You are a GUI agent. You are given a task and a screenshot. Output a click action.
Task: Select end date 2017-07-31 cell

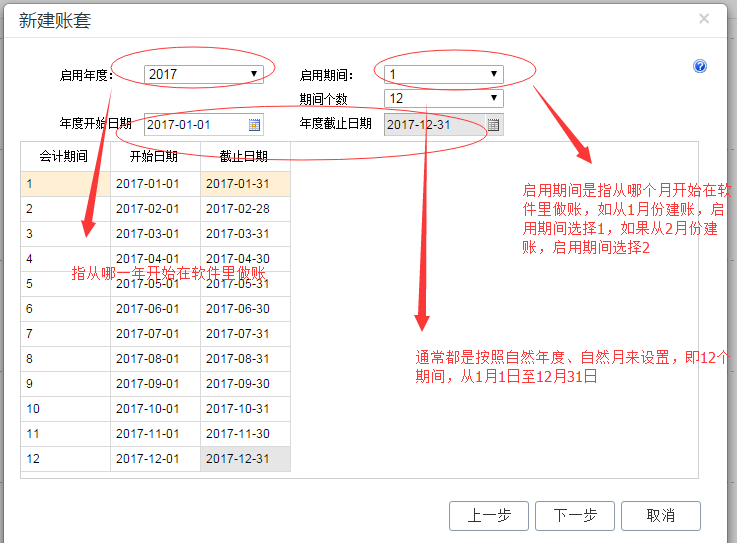tap(245, 334)
